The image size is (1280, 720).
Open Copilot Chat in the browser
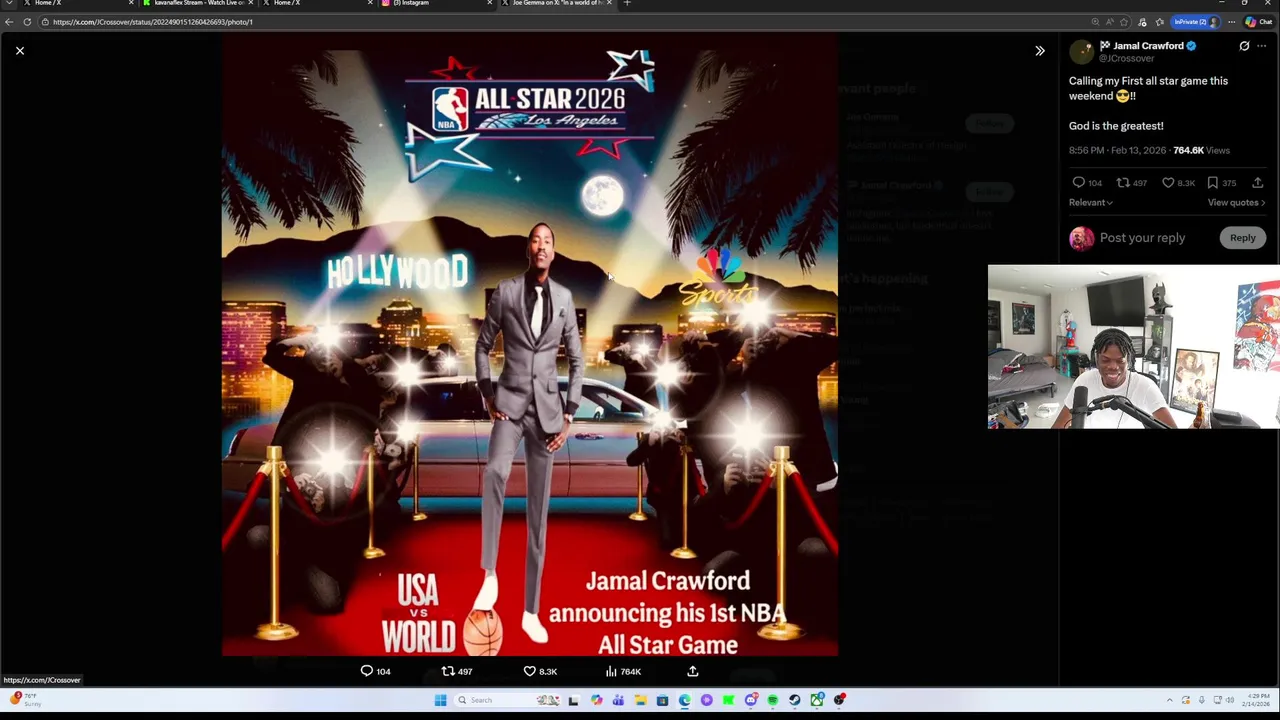click(x=1257, y=22)
